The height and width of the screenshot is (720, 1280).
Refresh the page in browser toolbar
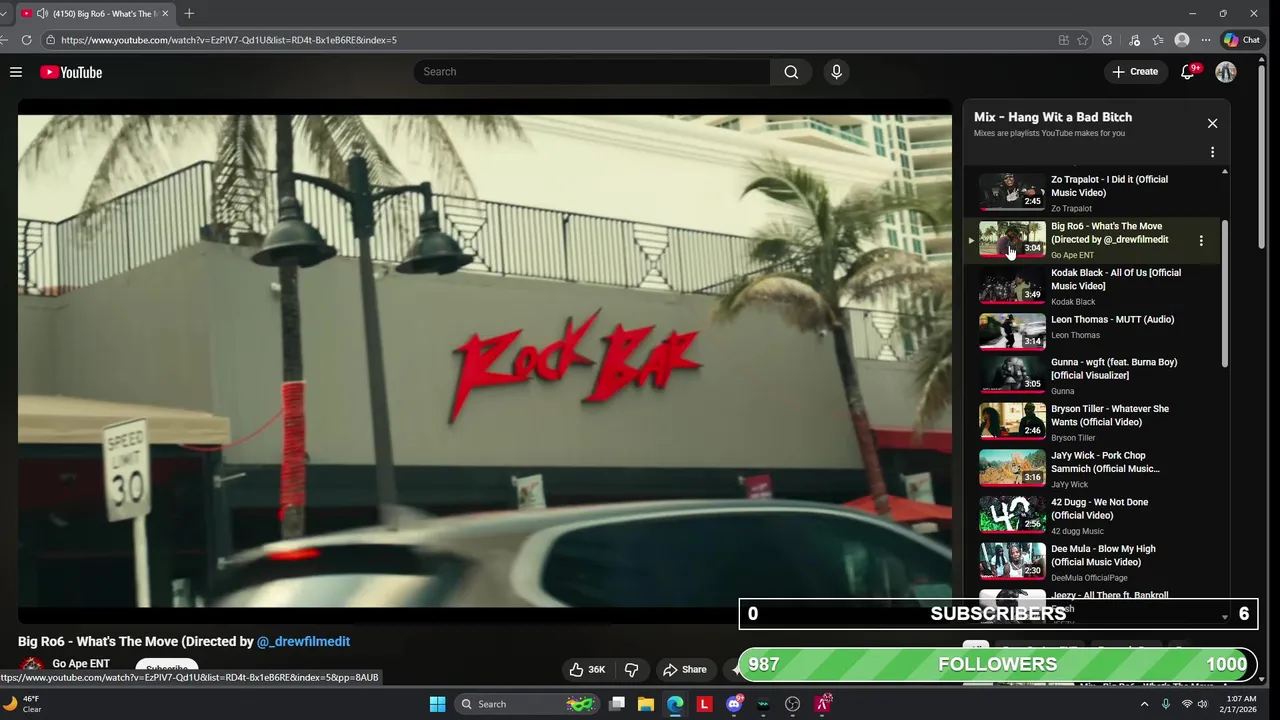click(27, 40)
